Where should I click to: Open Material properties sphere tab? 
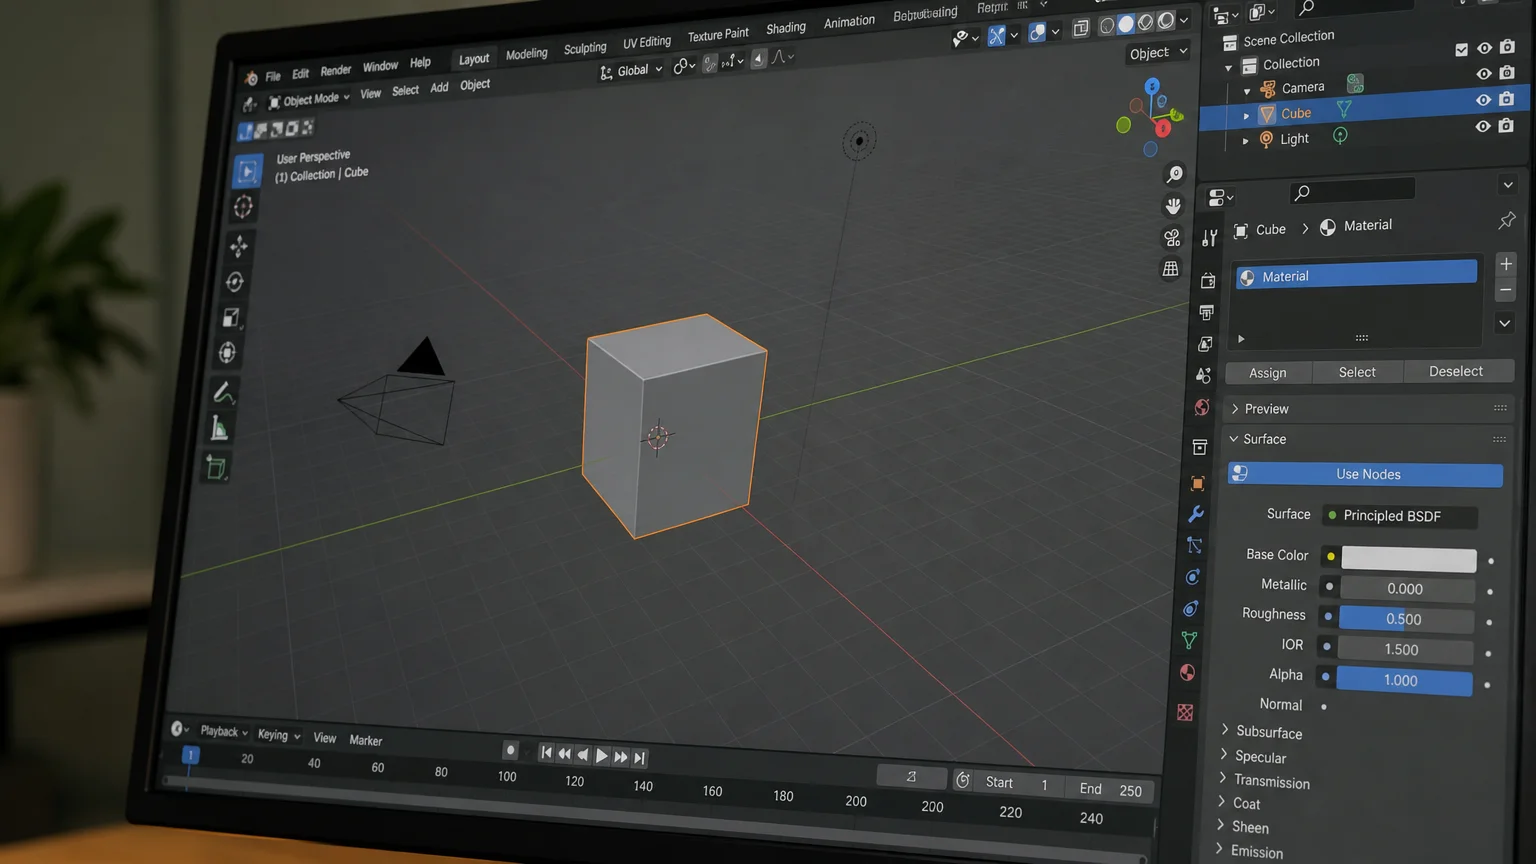coord(1187,673)
